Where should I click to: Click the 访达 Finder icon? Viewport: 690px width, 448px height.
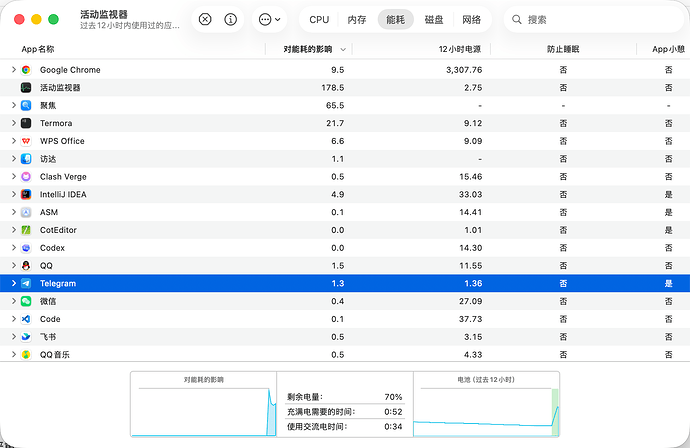[x=26, y=159]
